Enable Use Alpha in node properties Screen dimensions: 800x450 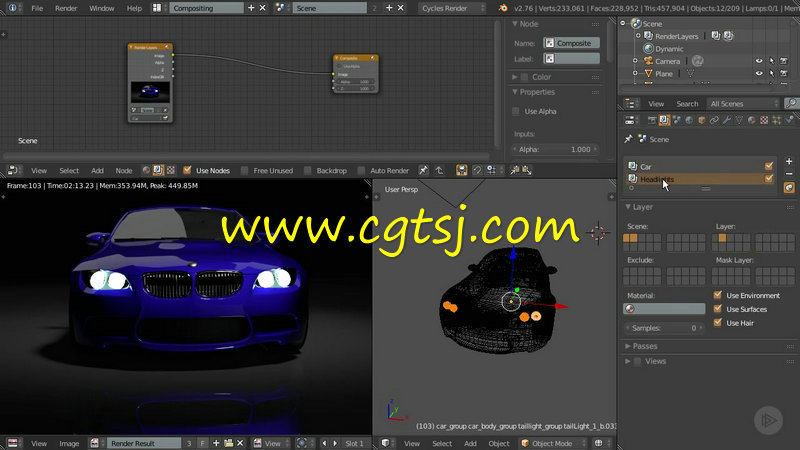tap(516, 111)
